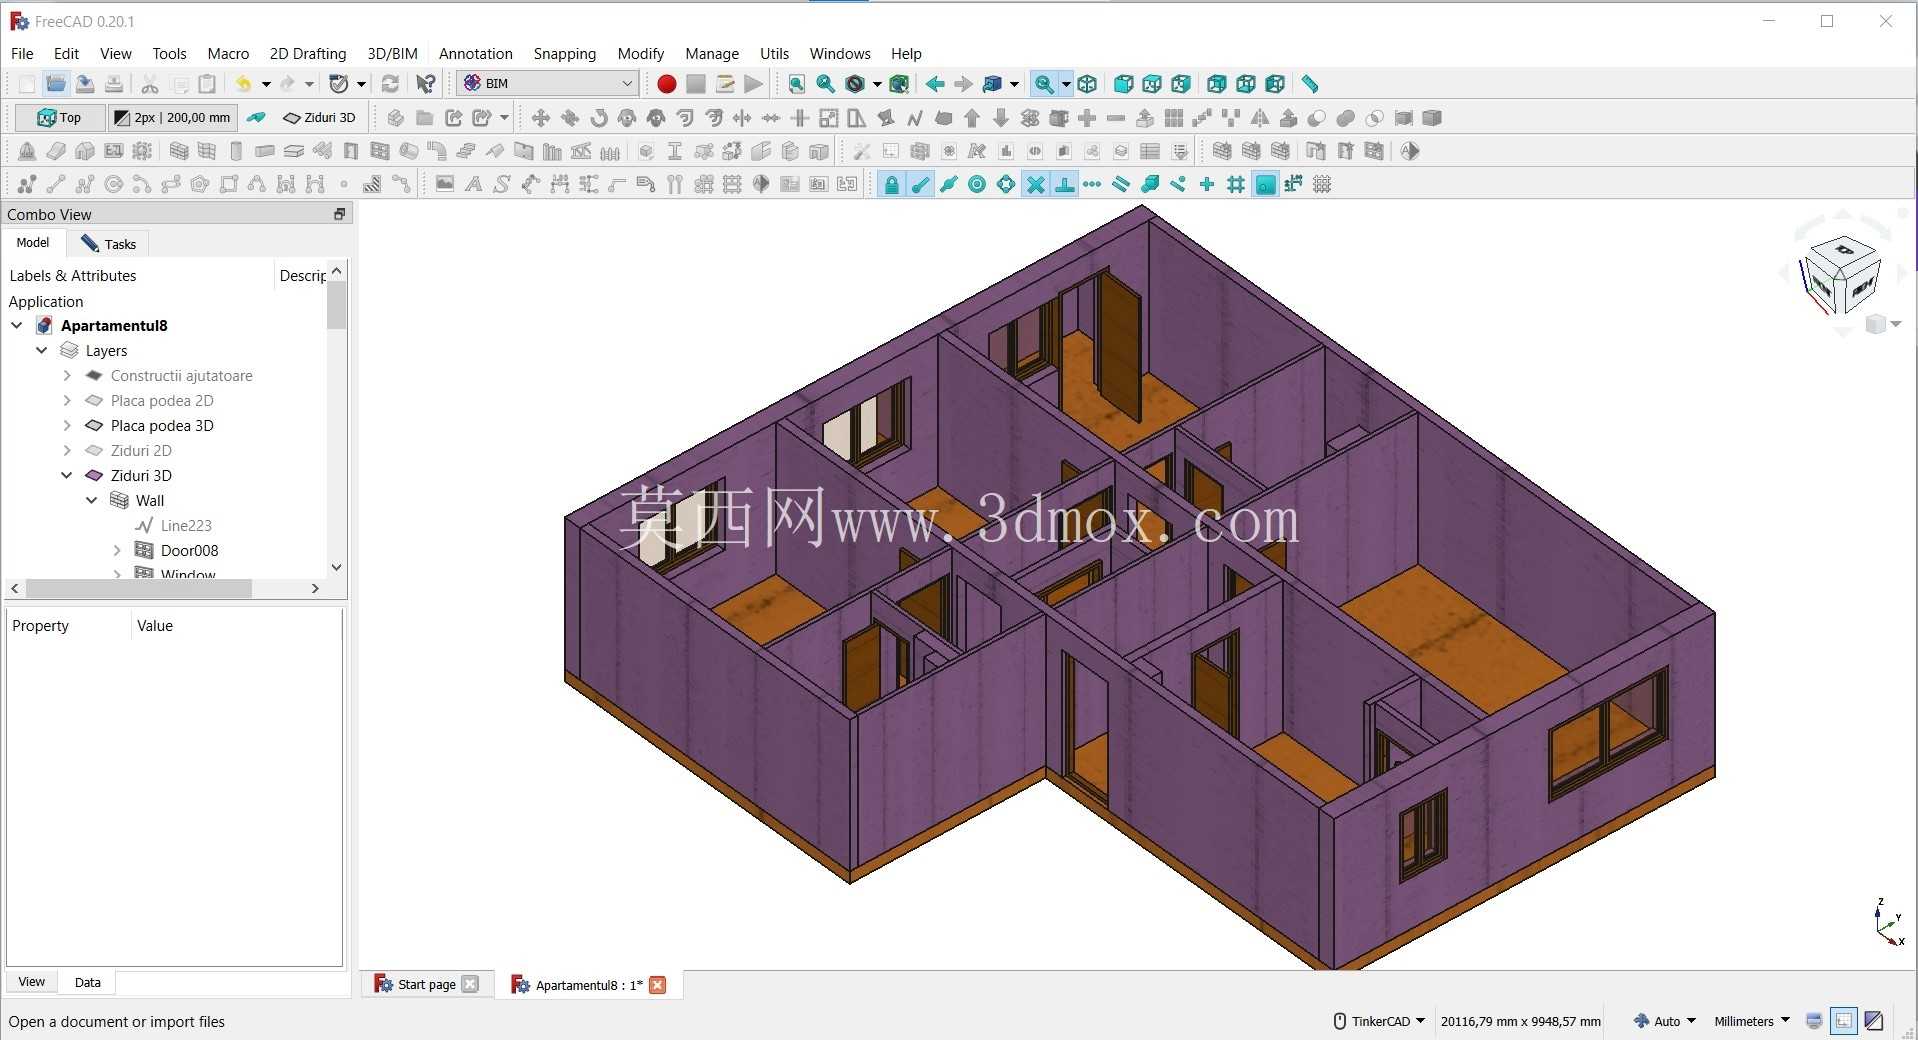Switch to the Tasks tab
This screenshot has width=1918, height=1040.
[x=108, y=244]
